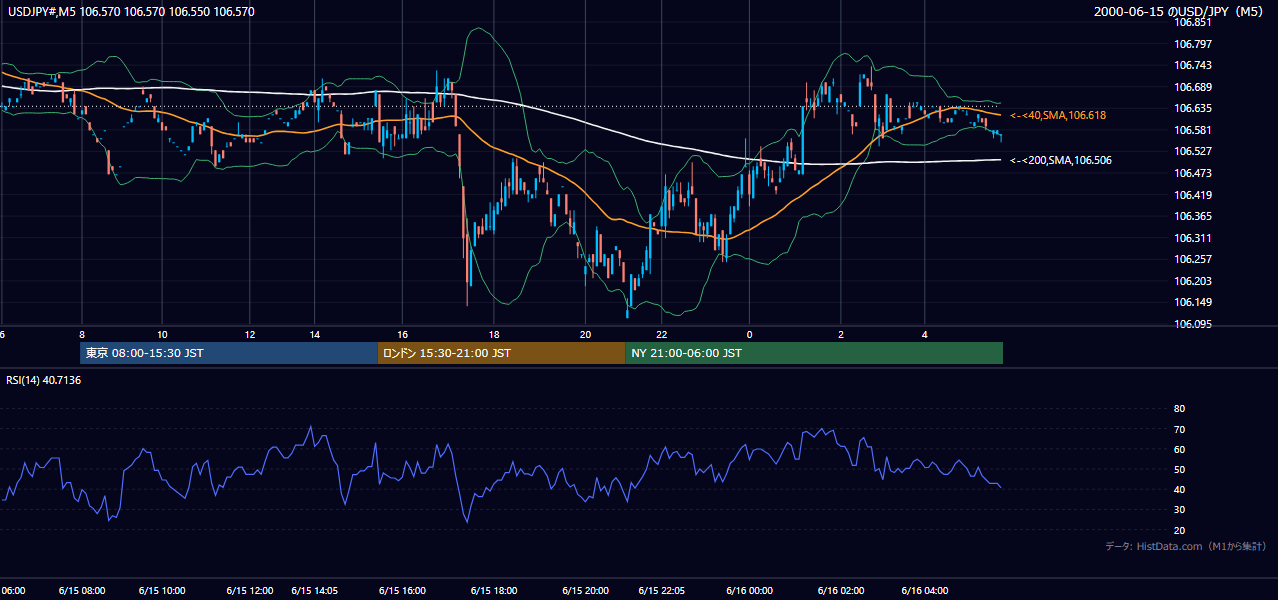Click the 106.581 price axis label

click(1192, 130)
